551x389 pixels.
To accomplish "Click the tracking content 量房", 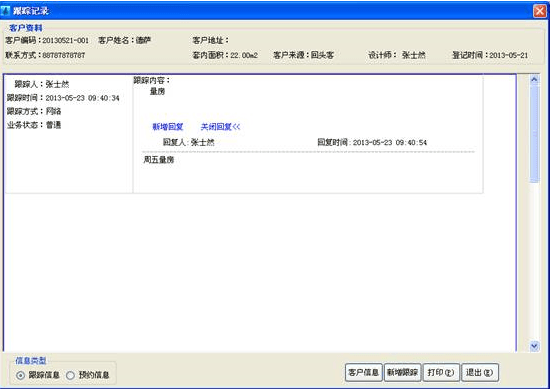I will [157, 92].
